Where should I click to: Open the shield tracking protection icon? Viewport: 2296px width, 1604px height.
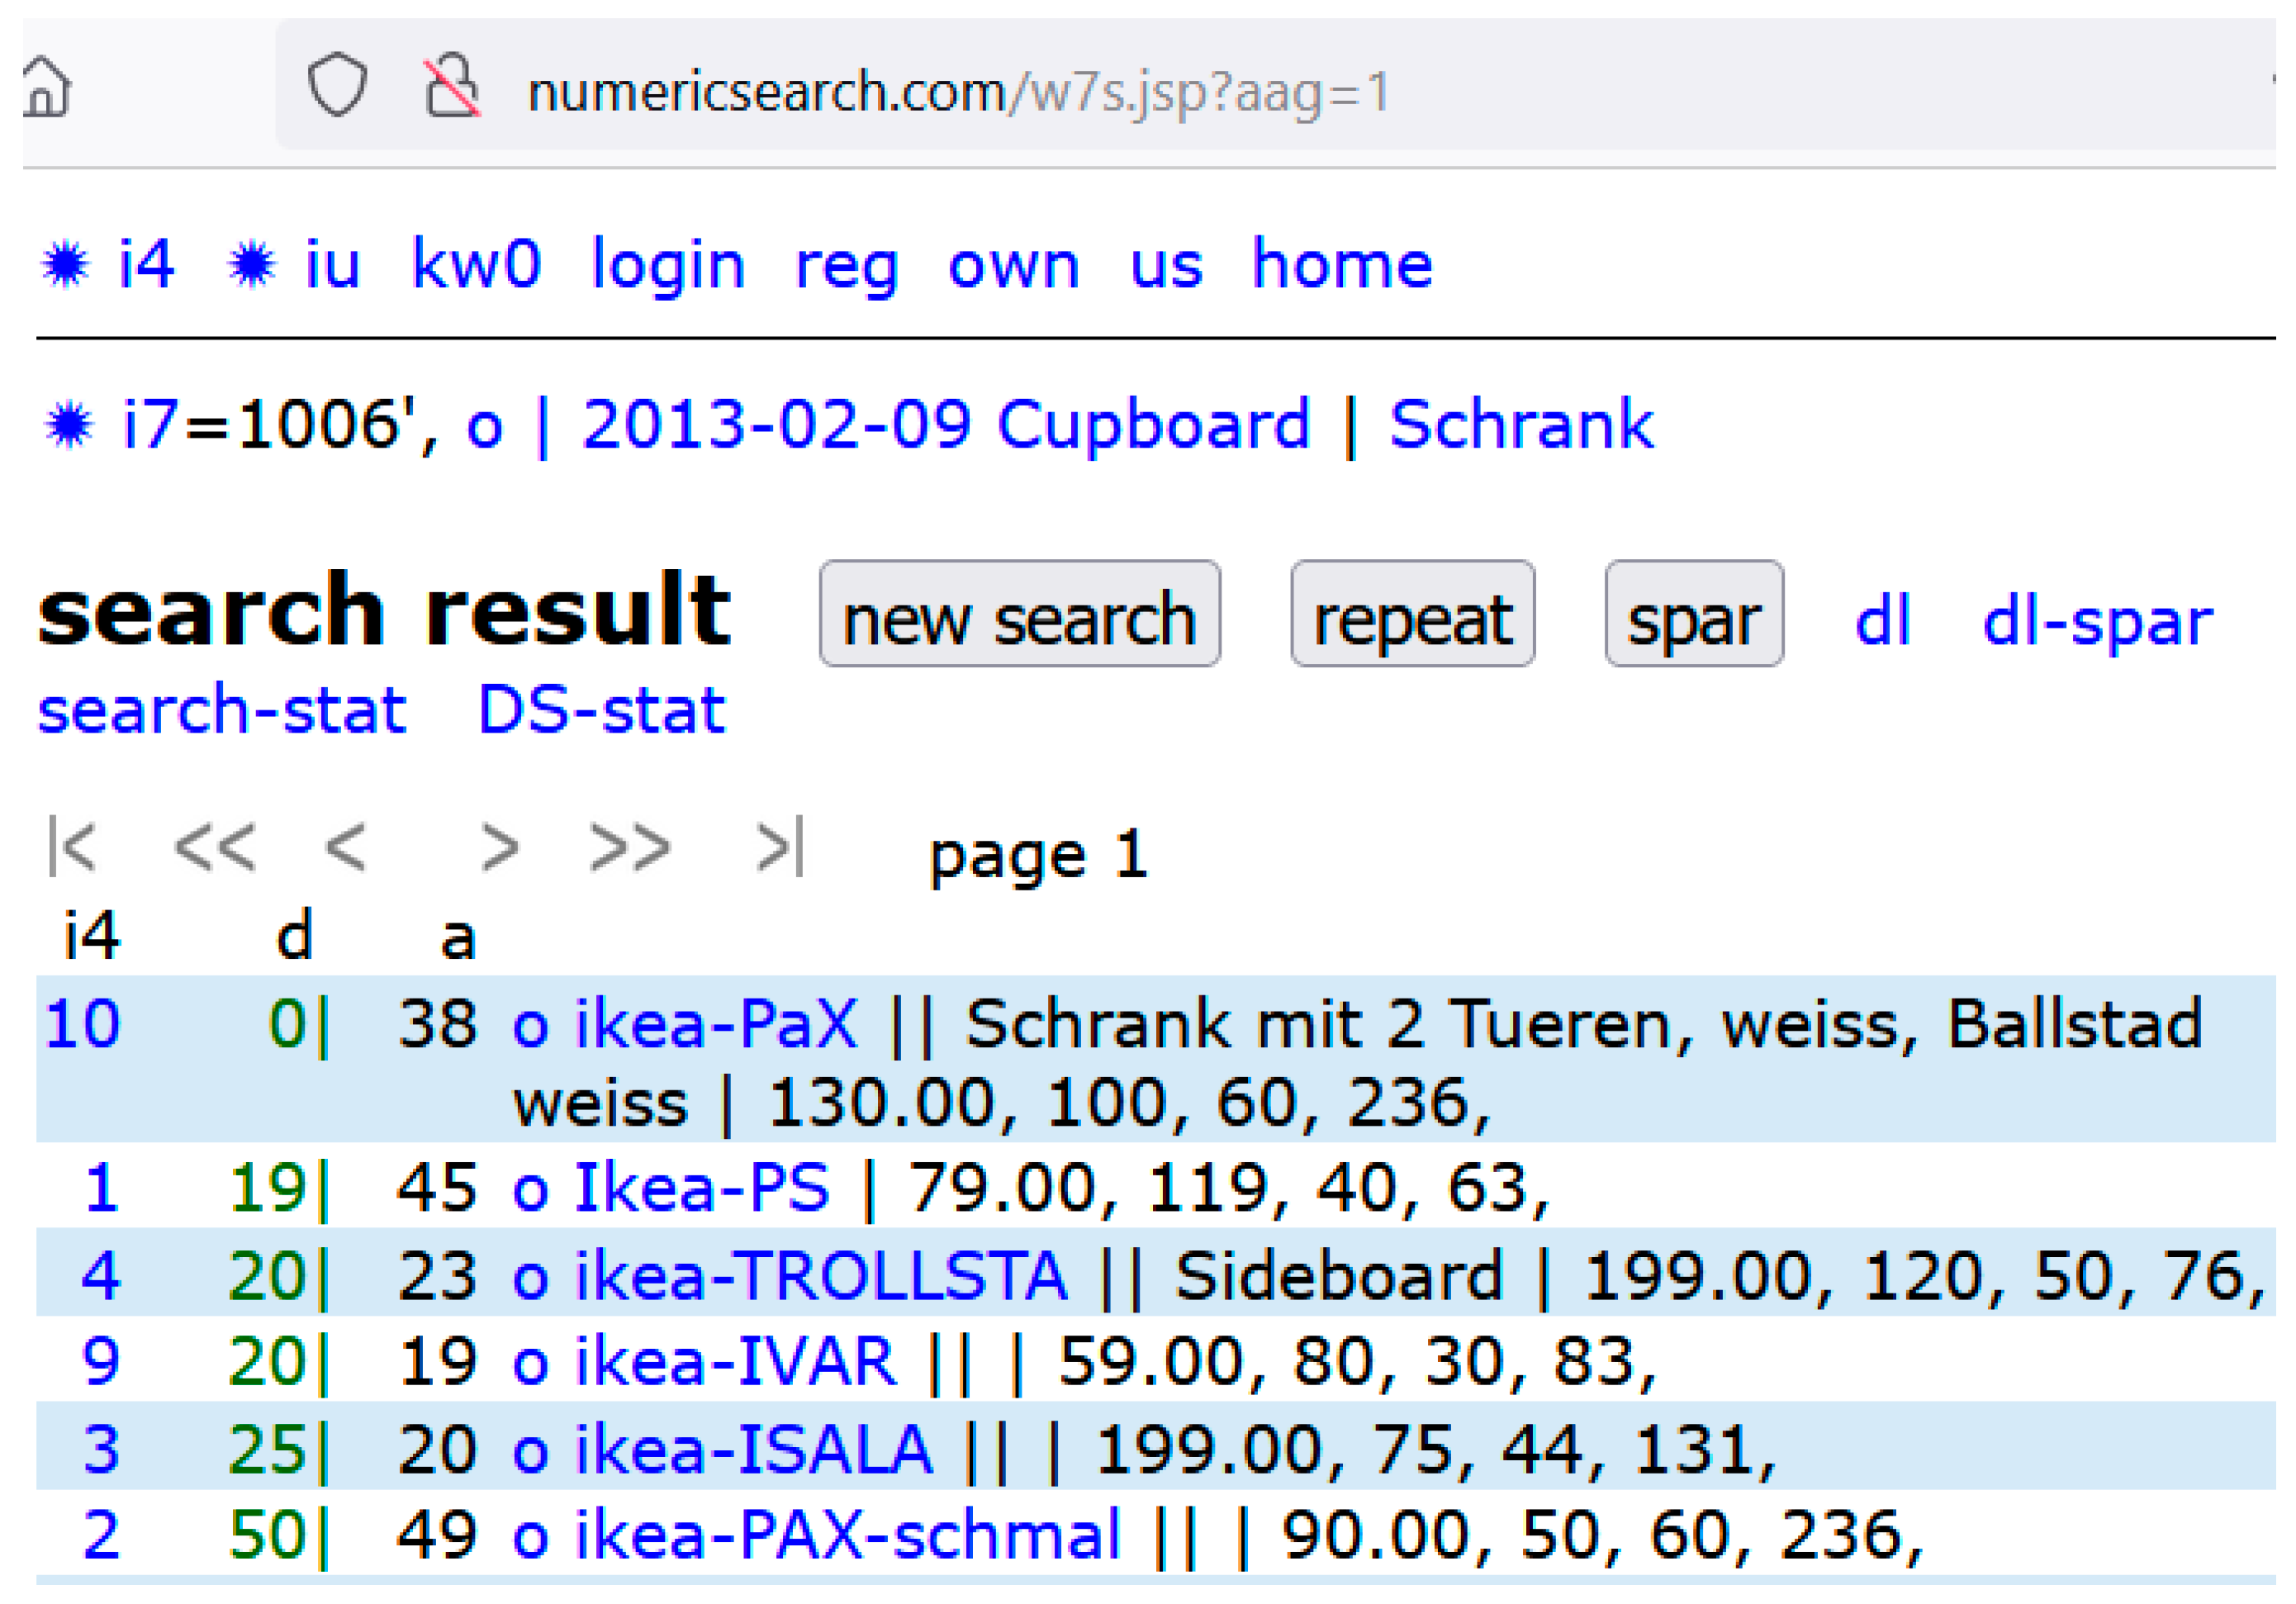(337, 85)
